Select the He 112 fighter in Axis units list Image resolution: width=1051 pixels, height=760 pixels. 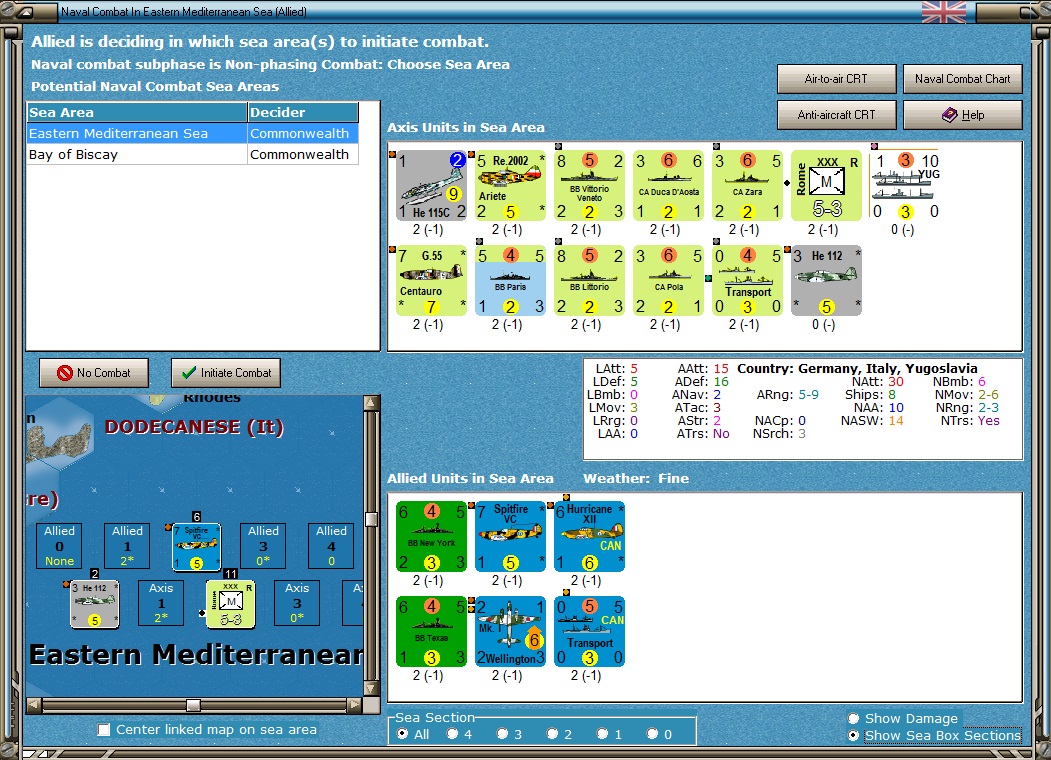pos(826,280)
